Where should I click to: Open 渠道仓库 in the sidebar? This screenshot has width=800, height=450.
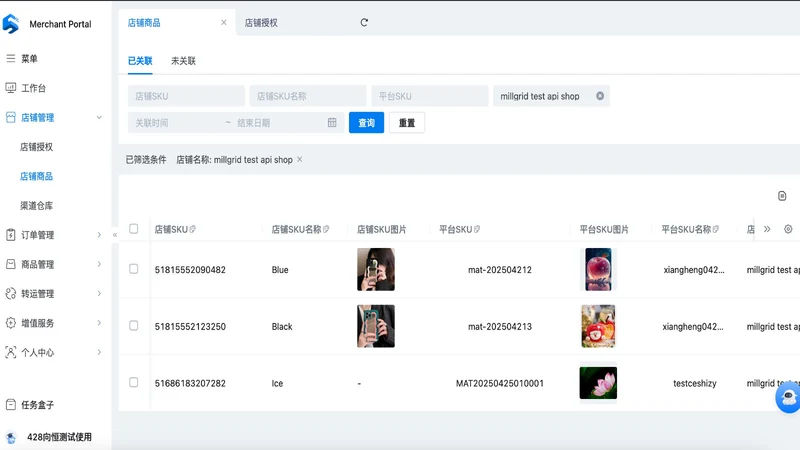(x=36, y=206)
